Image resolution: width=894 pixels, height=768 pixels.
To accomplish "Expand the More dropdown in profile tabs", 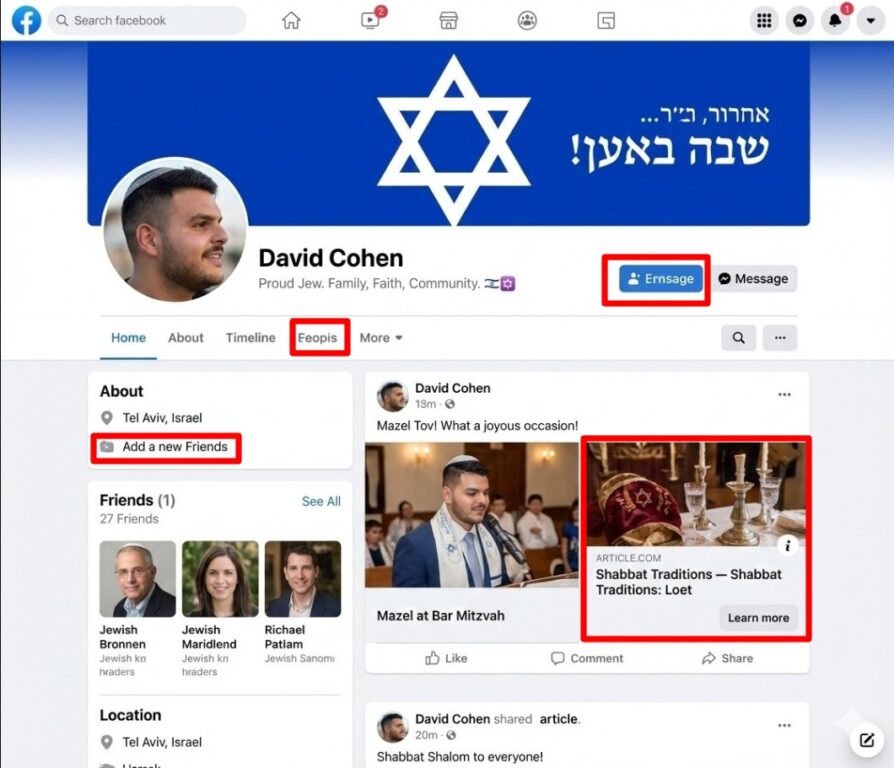I will 381,338.
